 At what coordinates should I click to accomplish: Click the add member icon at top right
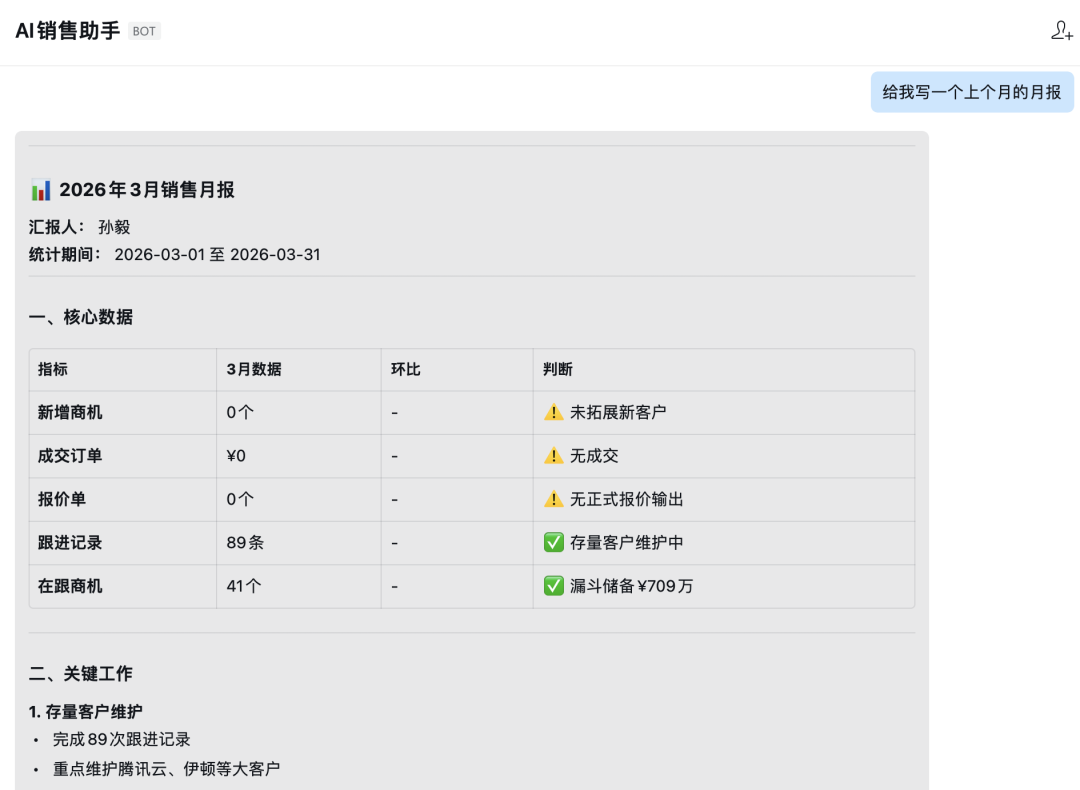coord(1061,30)
